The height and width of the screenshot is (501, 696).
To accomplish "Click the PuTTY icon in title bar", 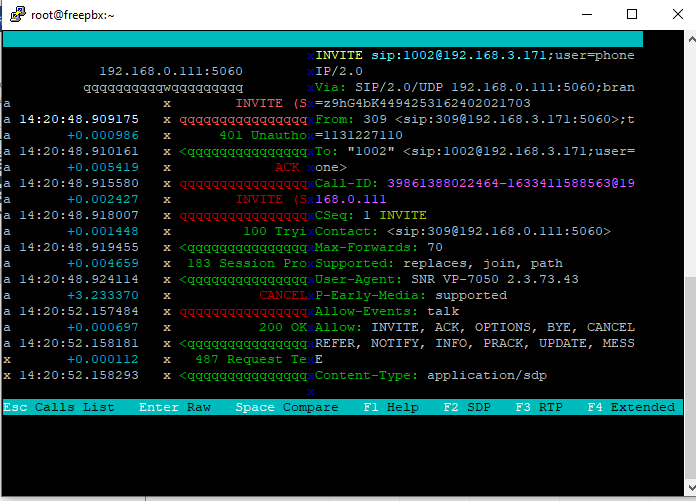I will 18,14.
